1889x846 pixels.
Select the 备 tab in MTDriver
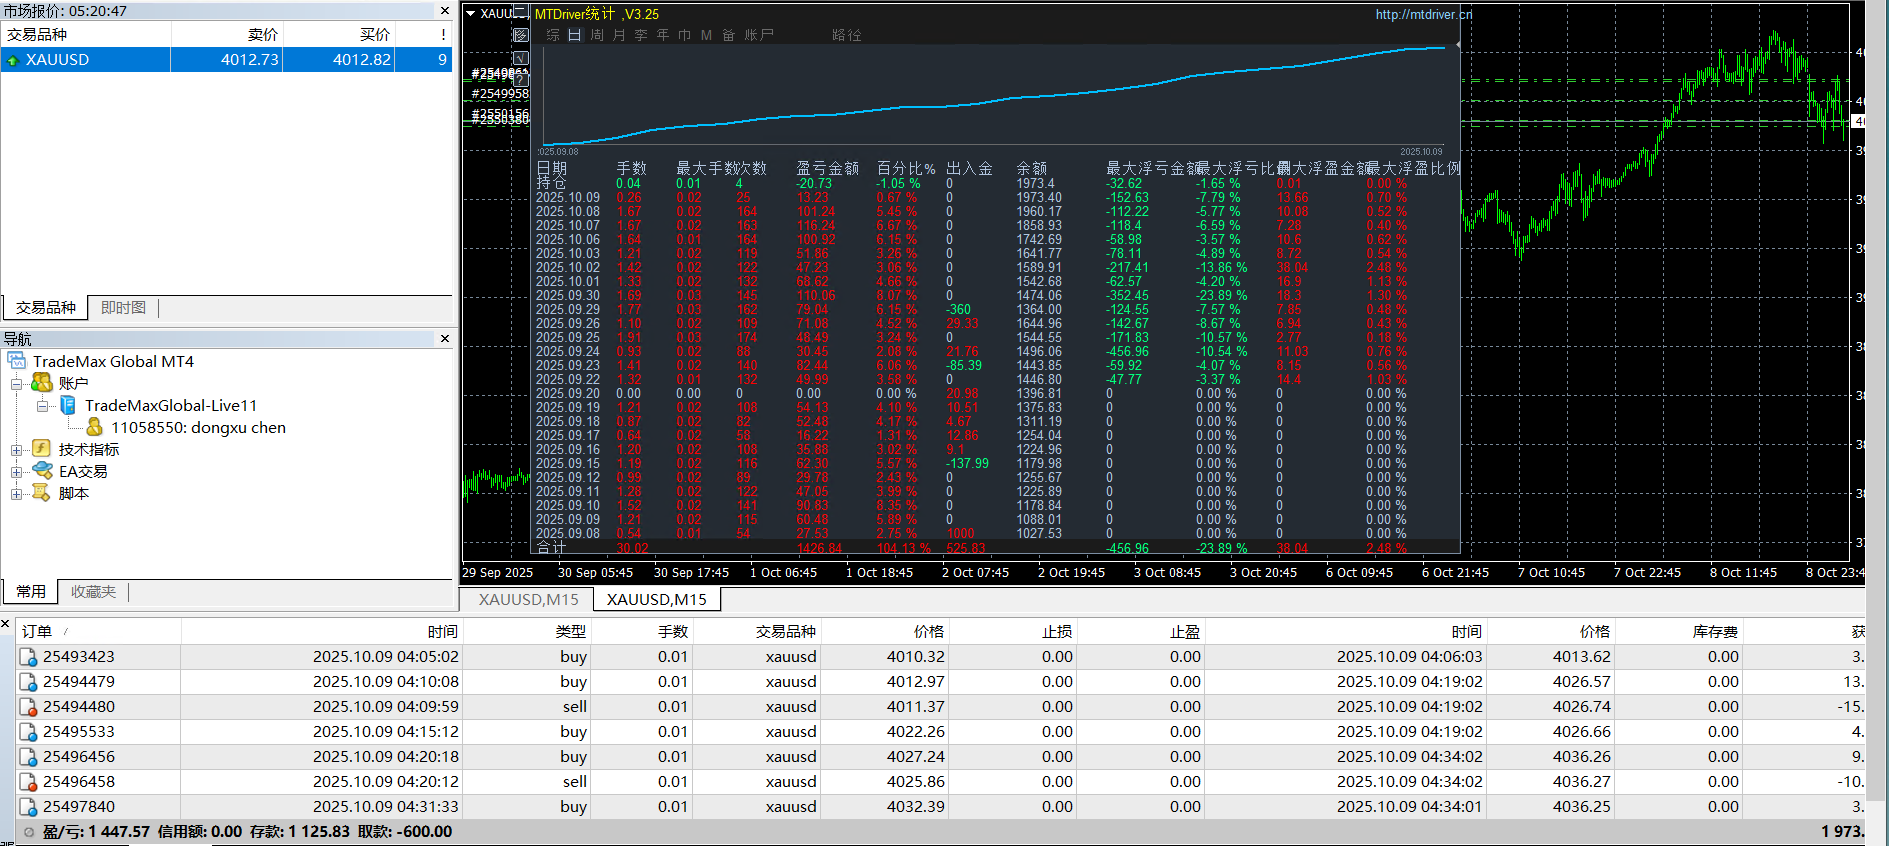point(729,35)
